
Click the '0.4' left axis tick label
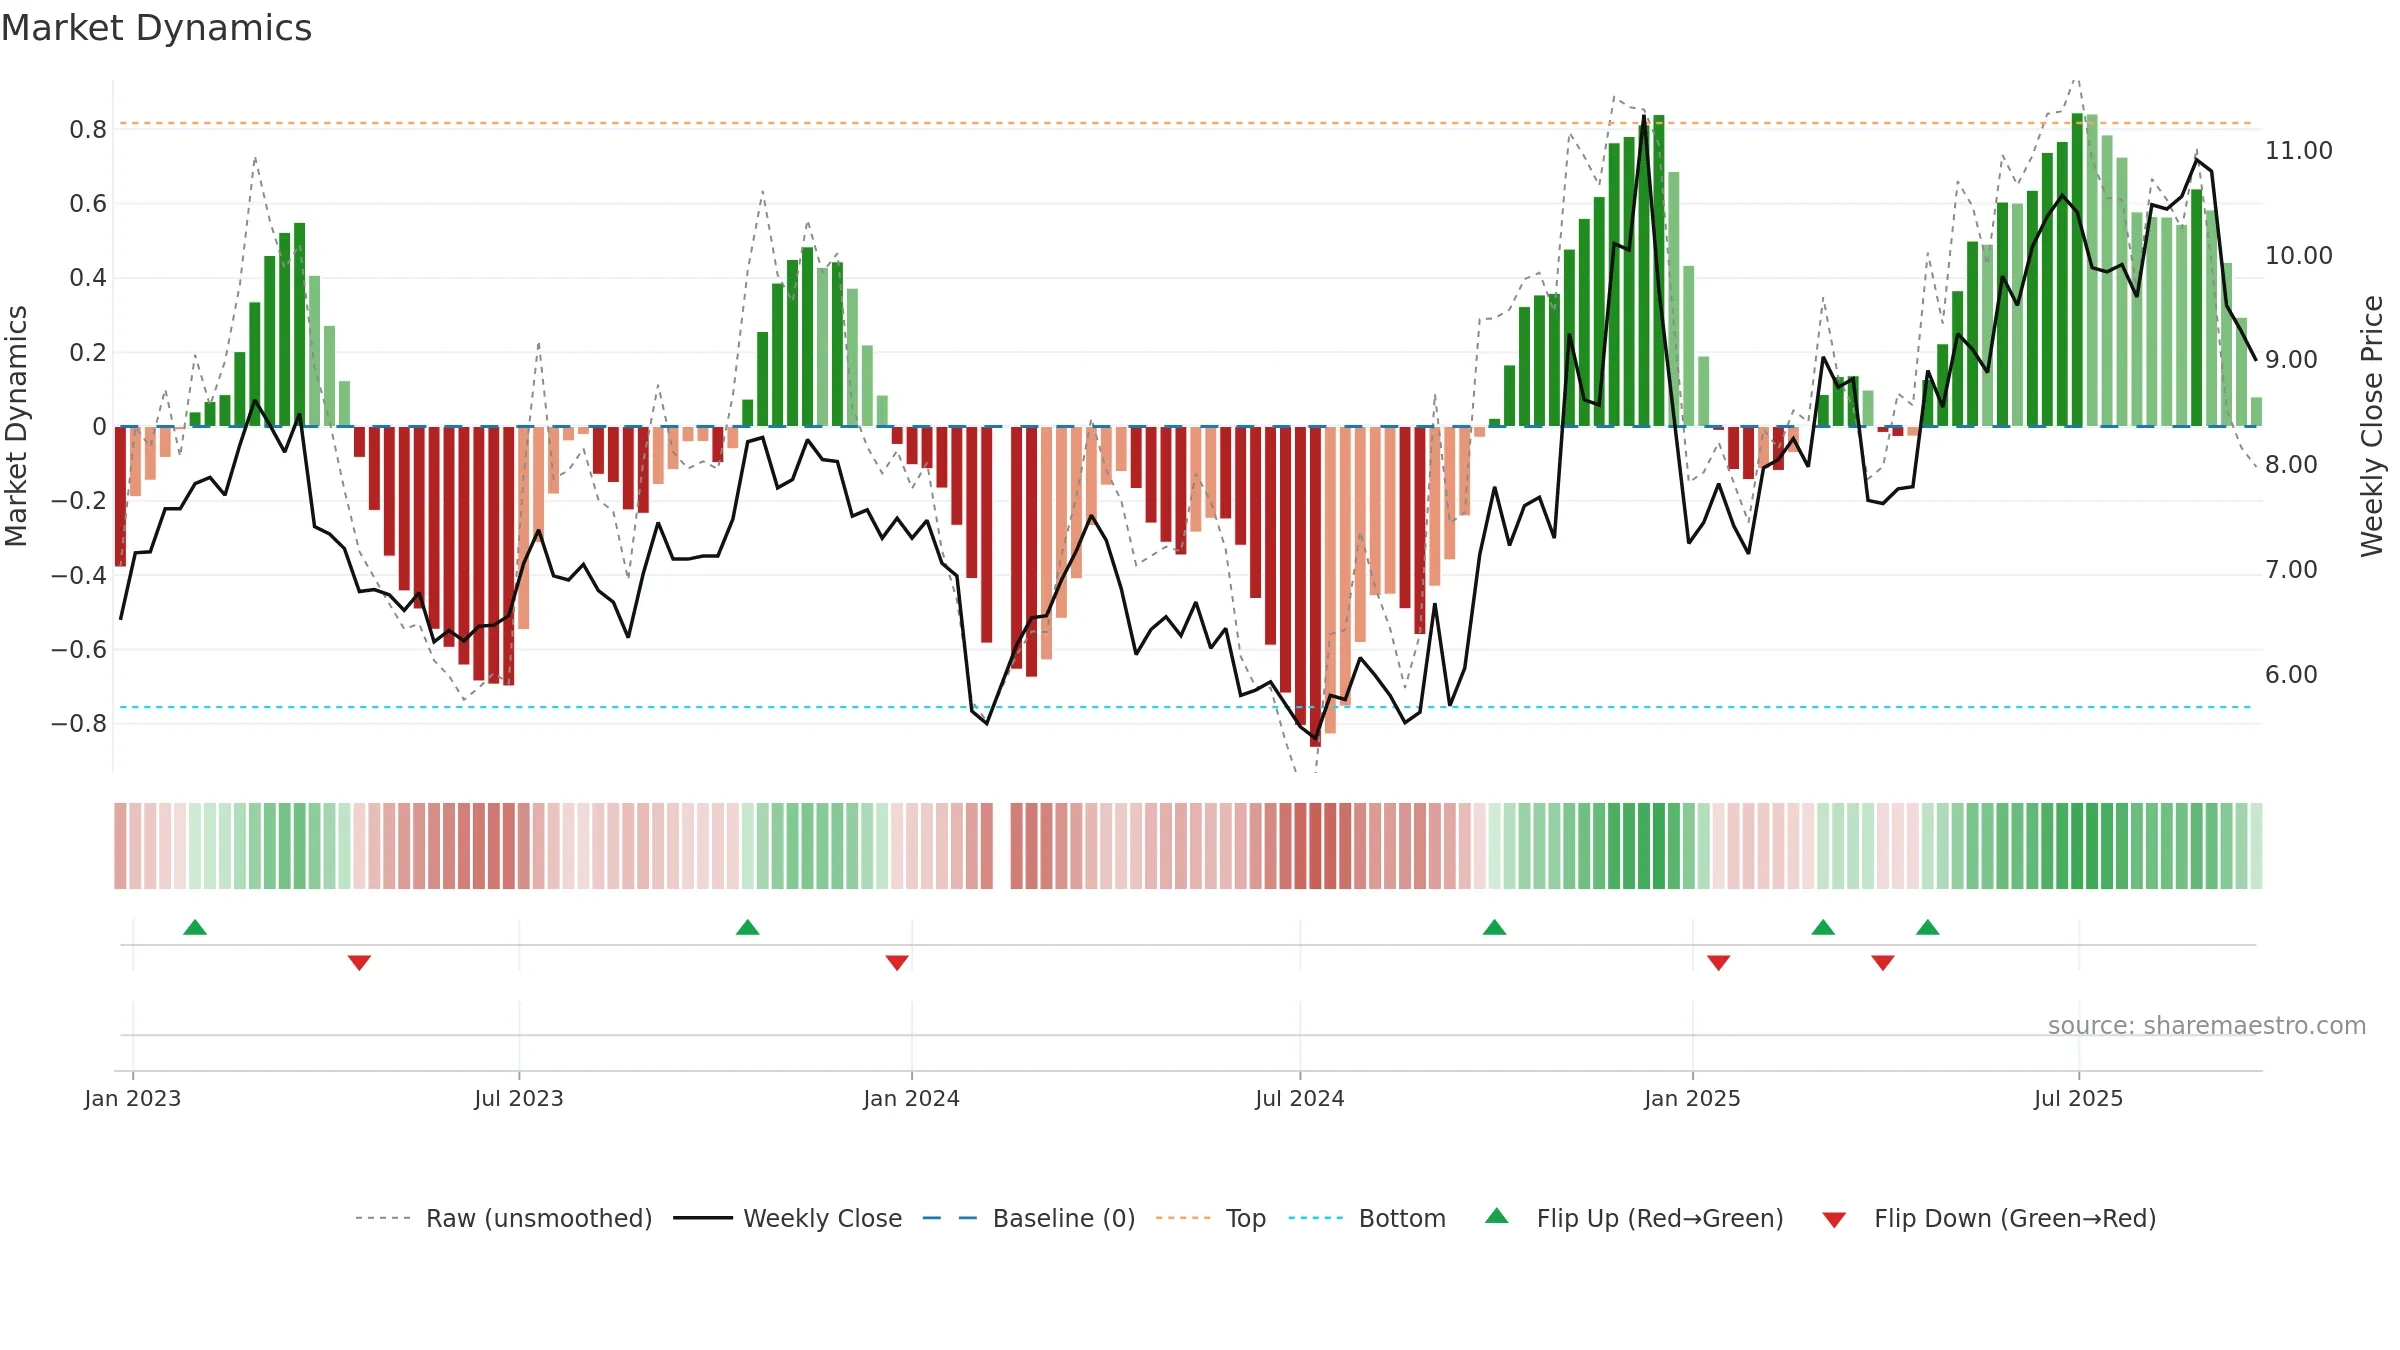coord(88,278)
